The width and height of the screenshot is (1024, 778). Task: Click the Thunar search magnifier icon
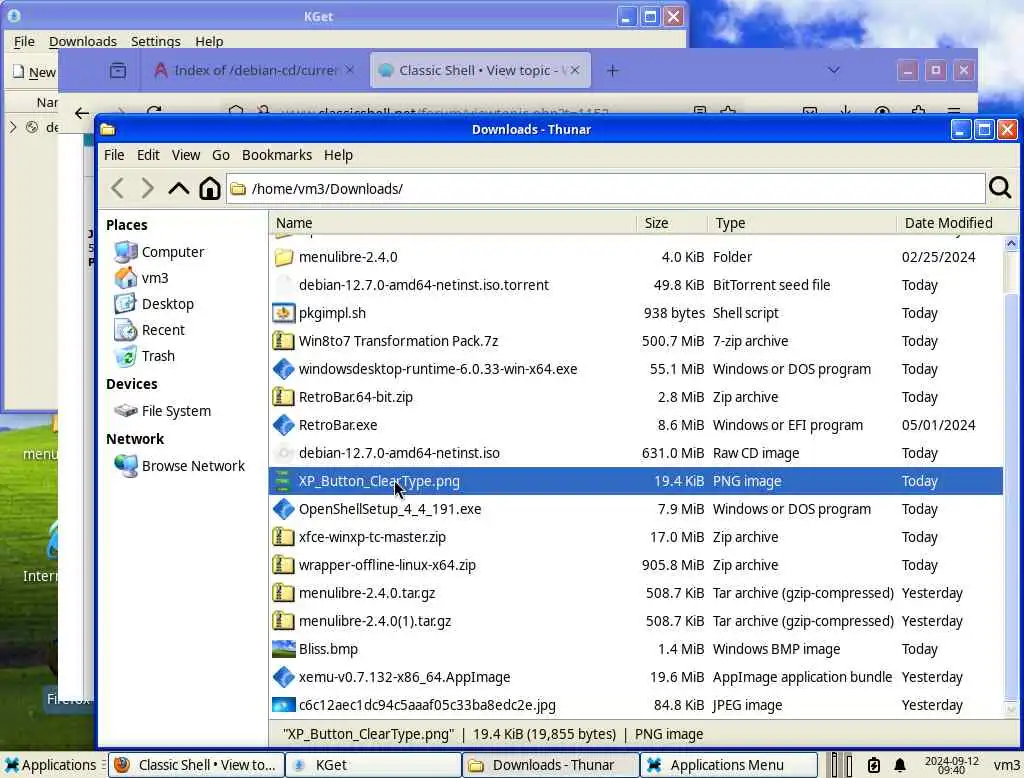1000,188
